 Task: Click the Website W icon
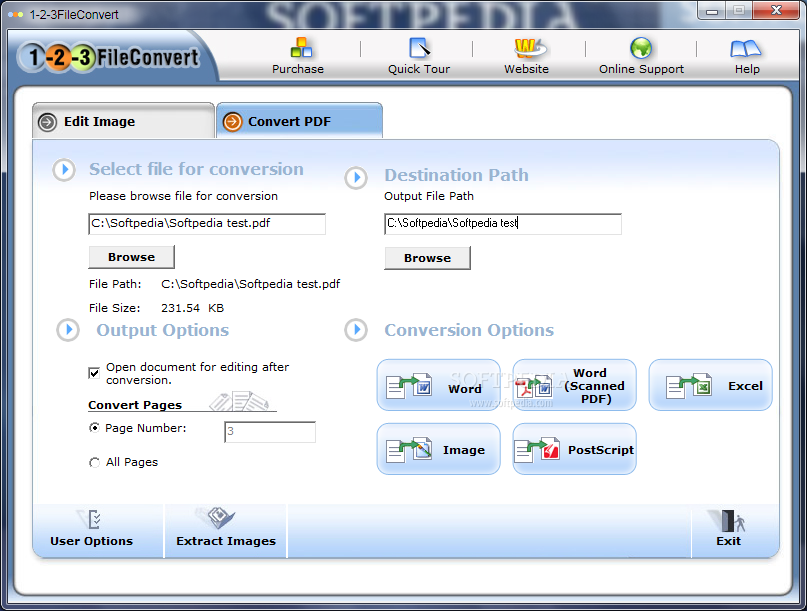[530, 48]
